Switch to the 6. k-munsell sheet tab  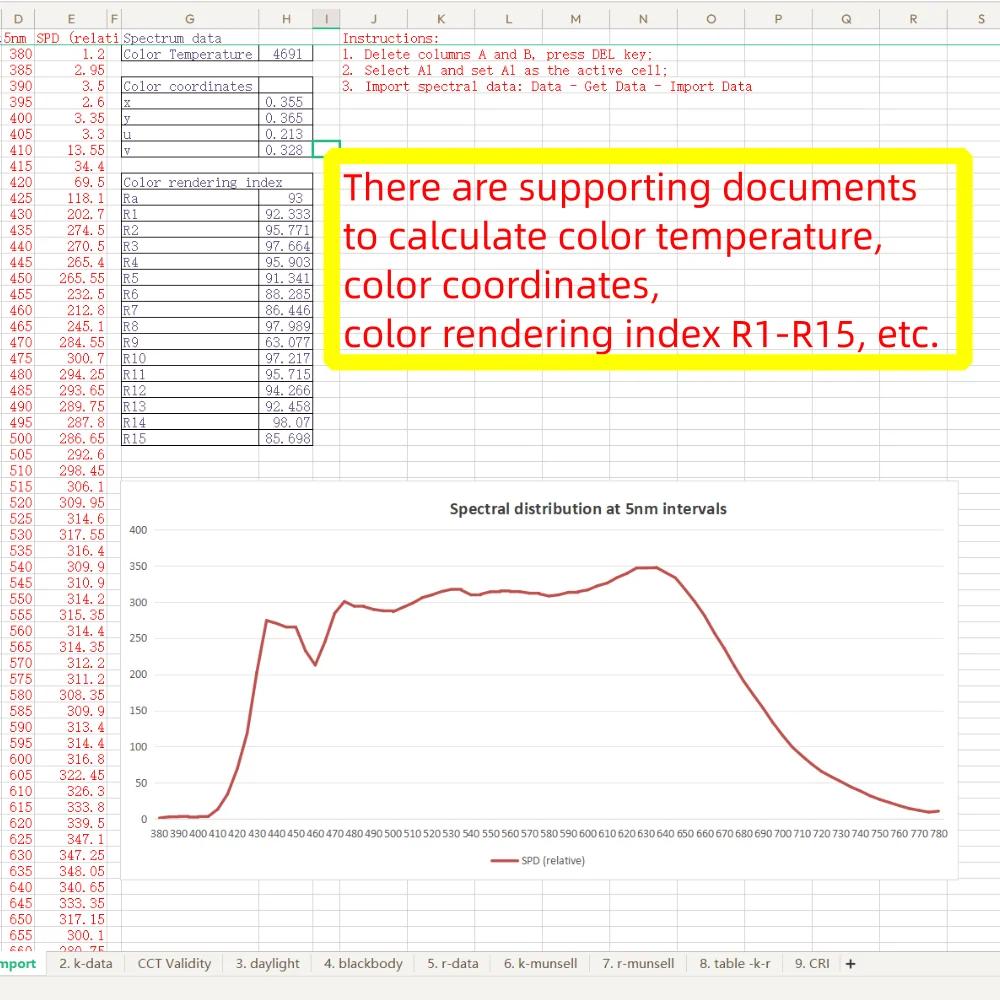pos(540,964)
